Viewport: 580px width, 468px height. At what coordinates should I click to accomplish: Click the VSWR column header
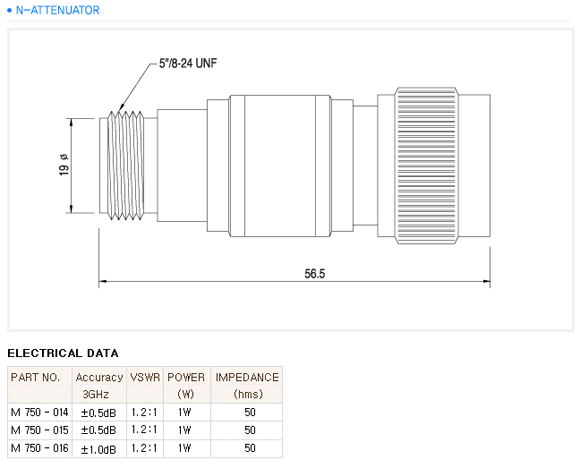click(145, 377)
